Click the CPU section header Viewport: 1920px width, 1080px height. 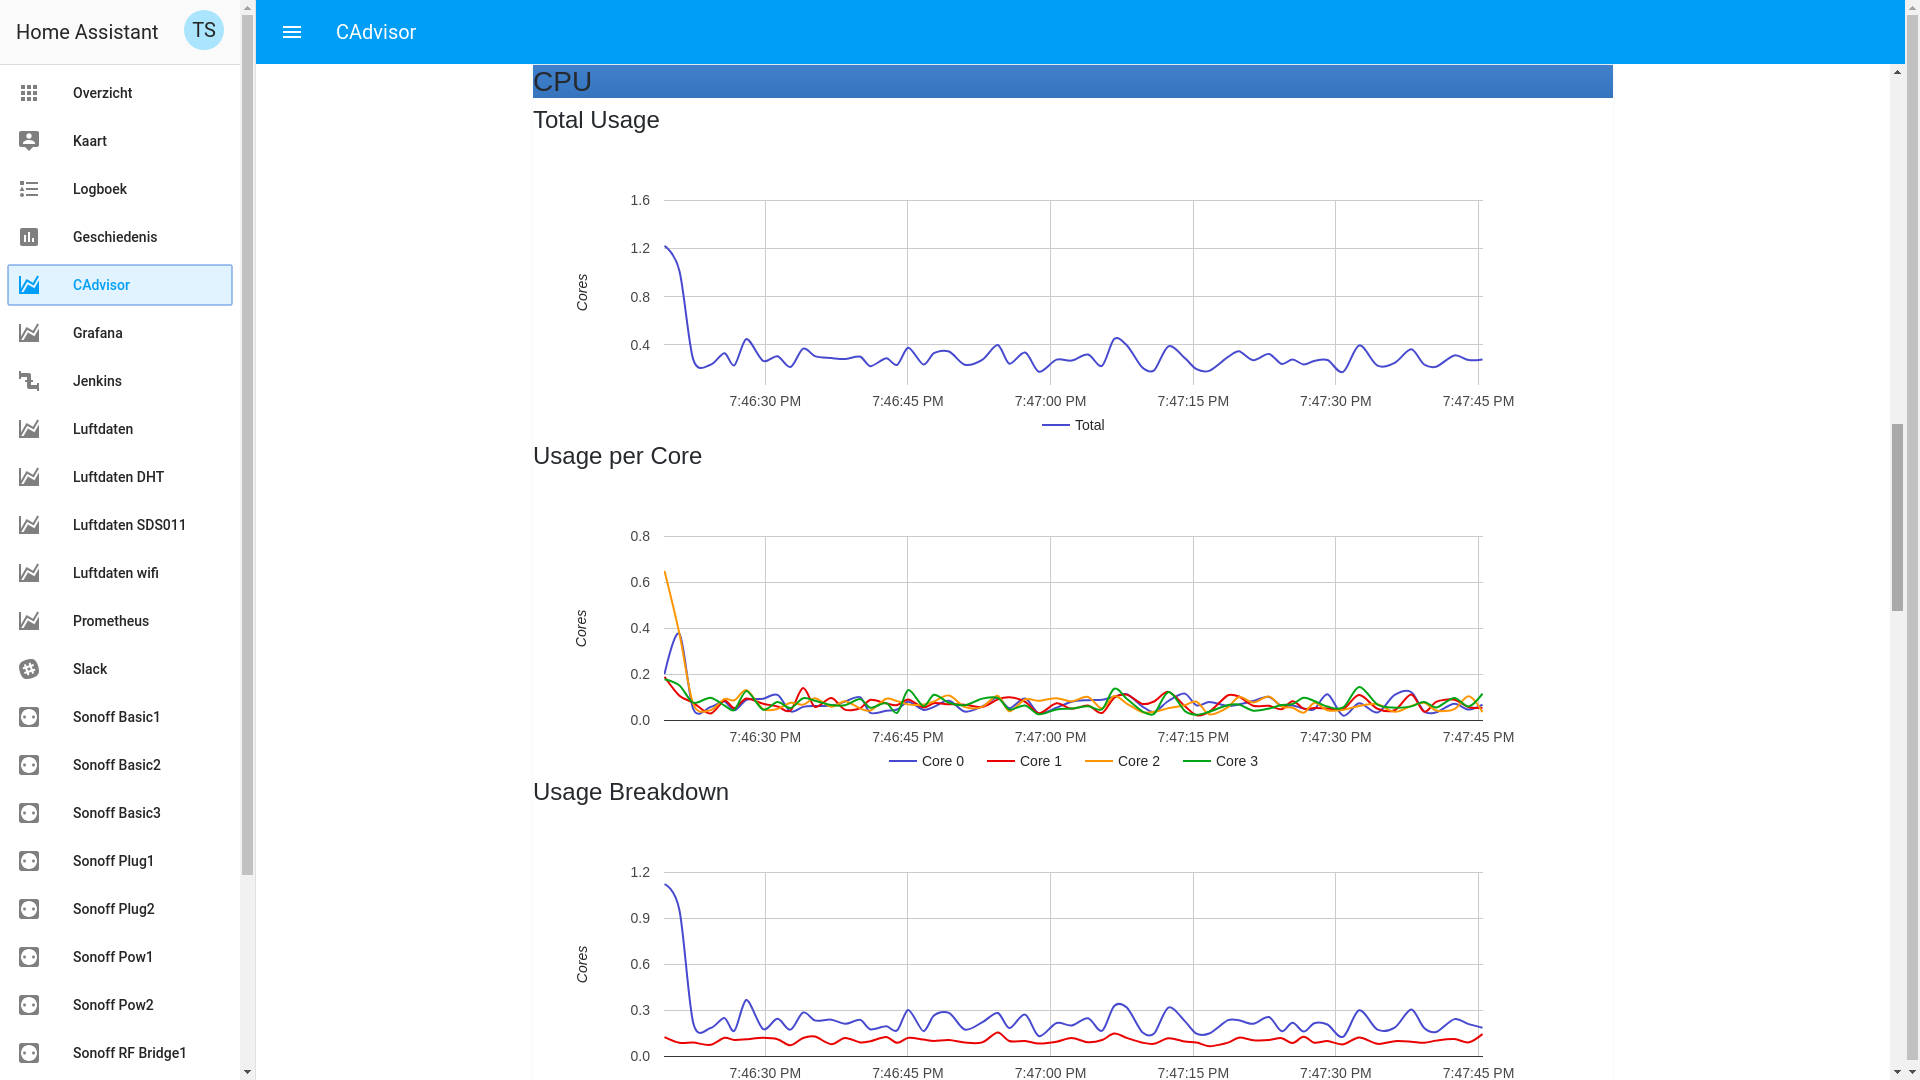(1071, 80)
